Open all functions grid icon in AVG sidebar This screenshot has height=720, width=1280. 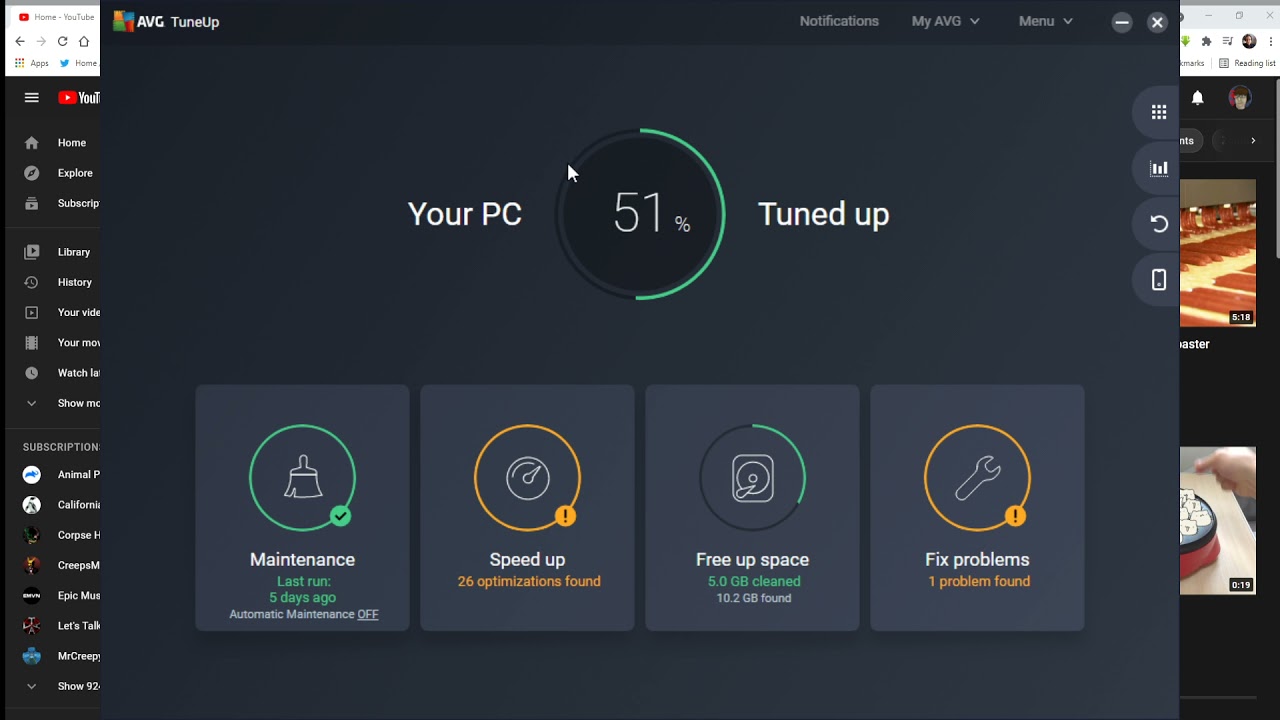(1159, 112)
